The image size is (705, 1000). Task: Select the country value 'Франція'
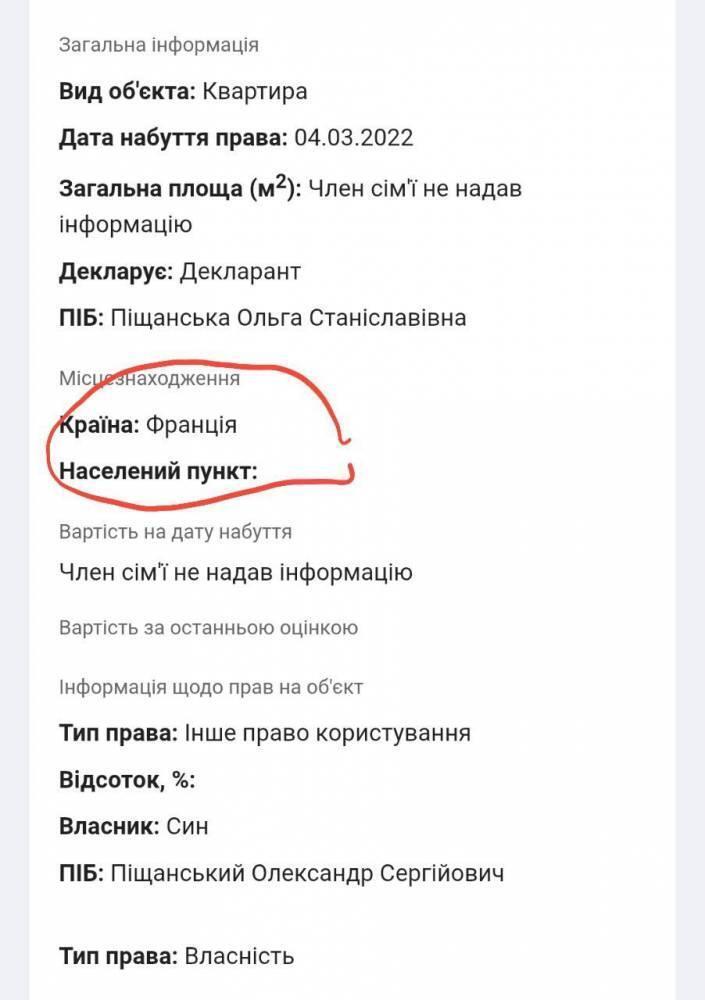point(192,424)
